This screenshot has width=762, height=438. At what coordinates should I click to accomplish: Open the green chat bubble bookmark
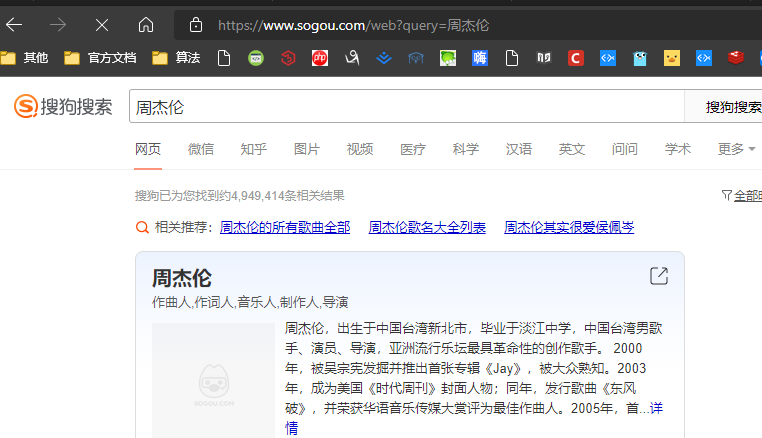(448, 58)
